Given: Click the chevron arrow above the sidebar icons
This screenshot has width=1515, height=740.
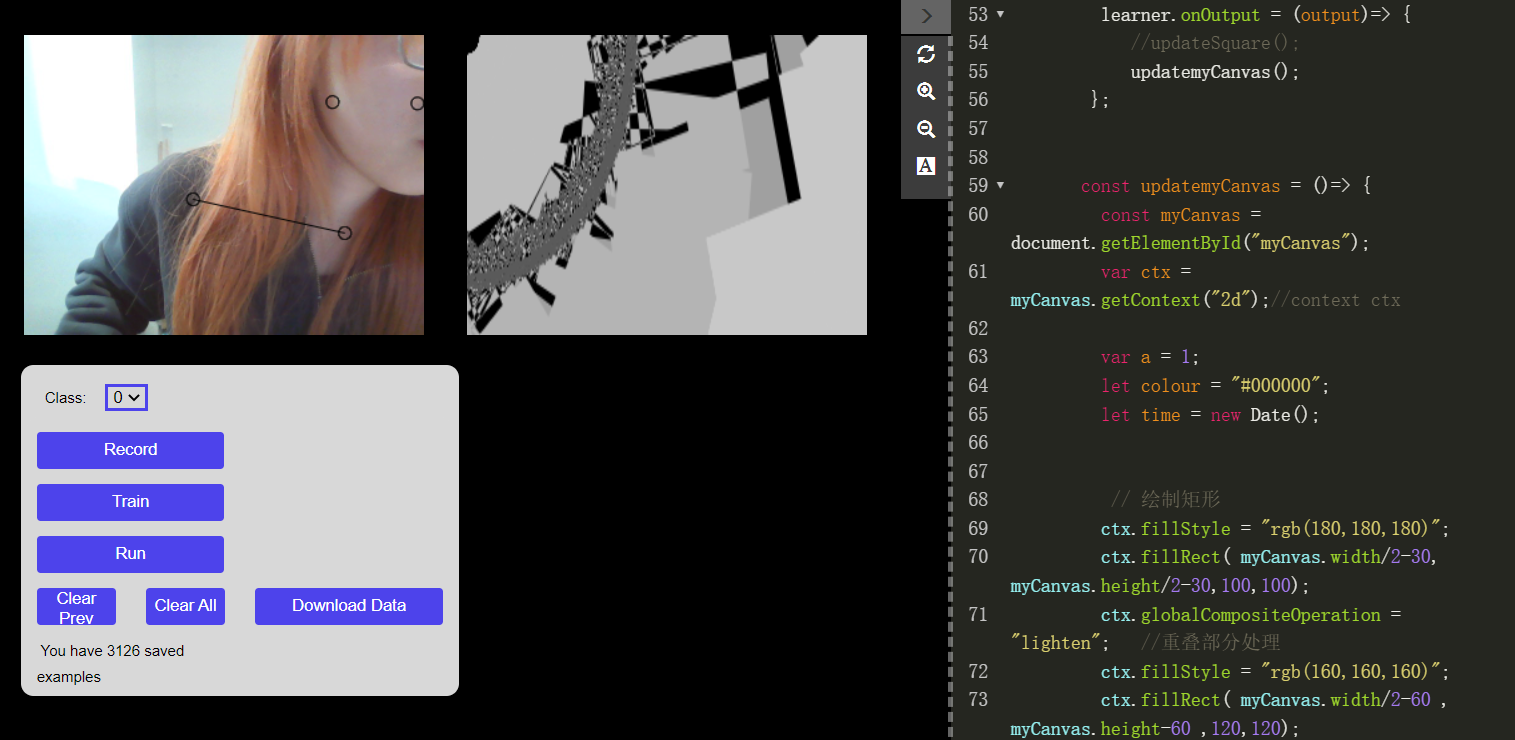Looking at the screenshot, I should [x=925, y=16].
